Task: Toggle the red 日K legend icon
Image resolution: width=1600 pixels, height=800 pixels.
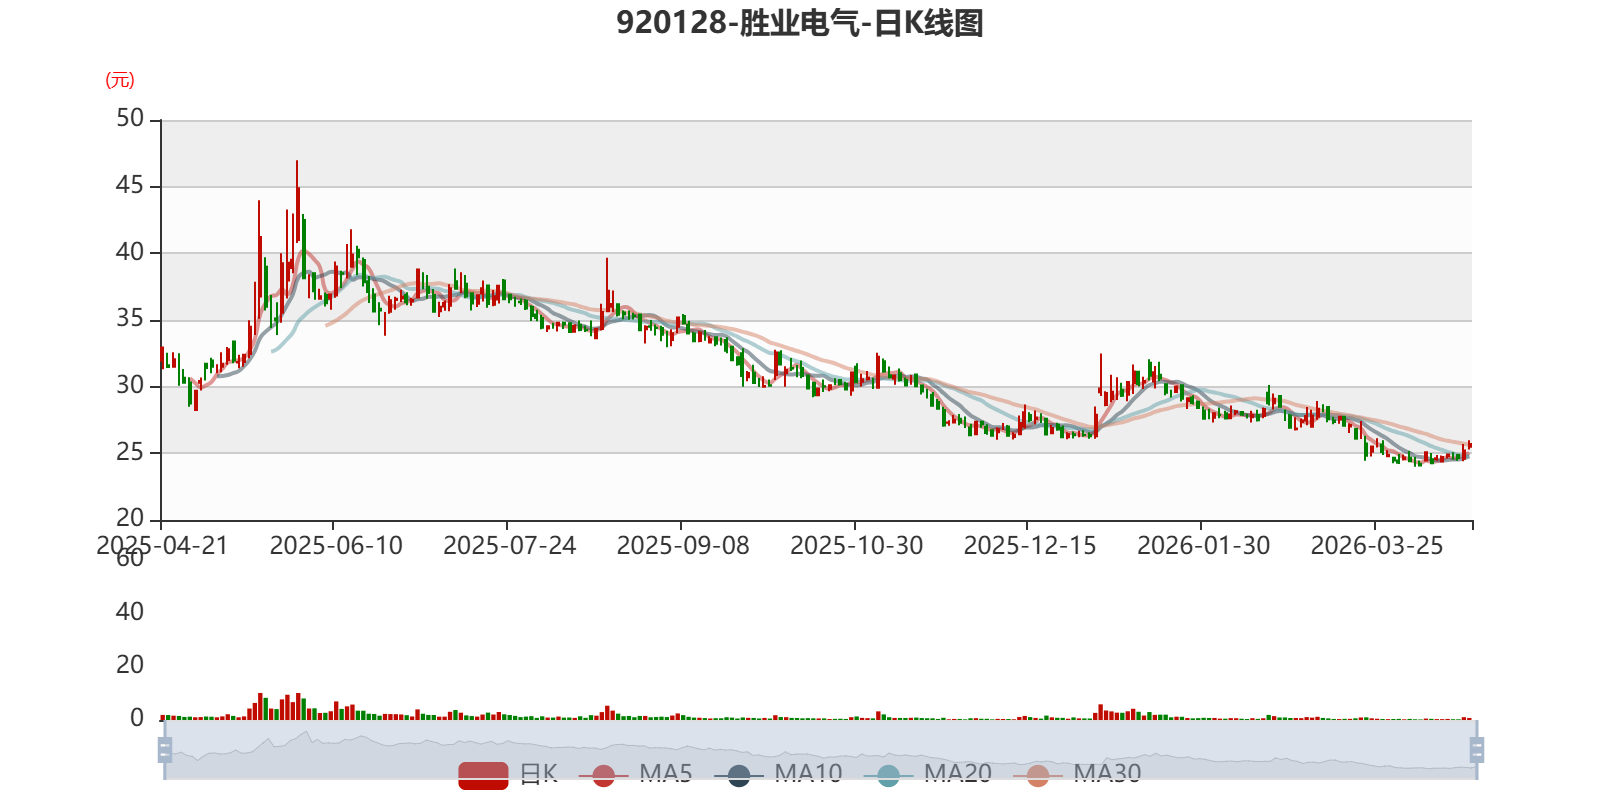Action: click(483, 775)
